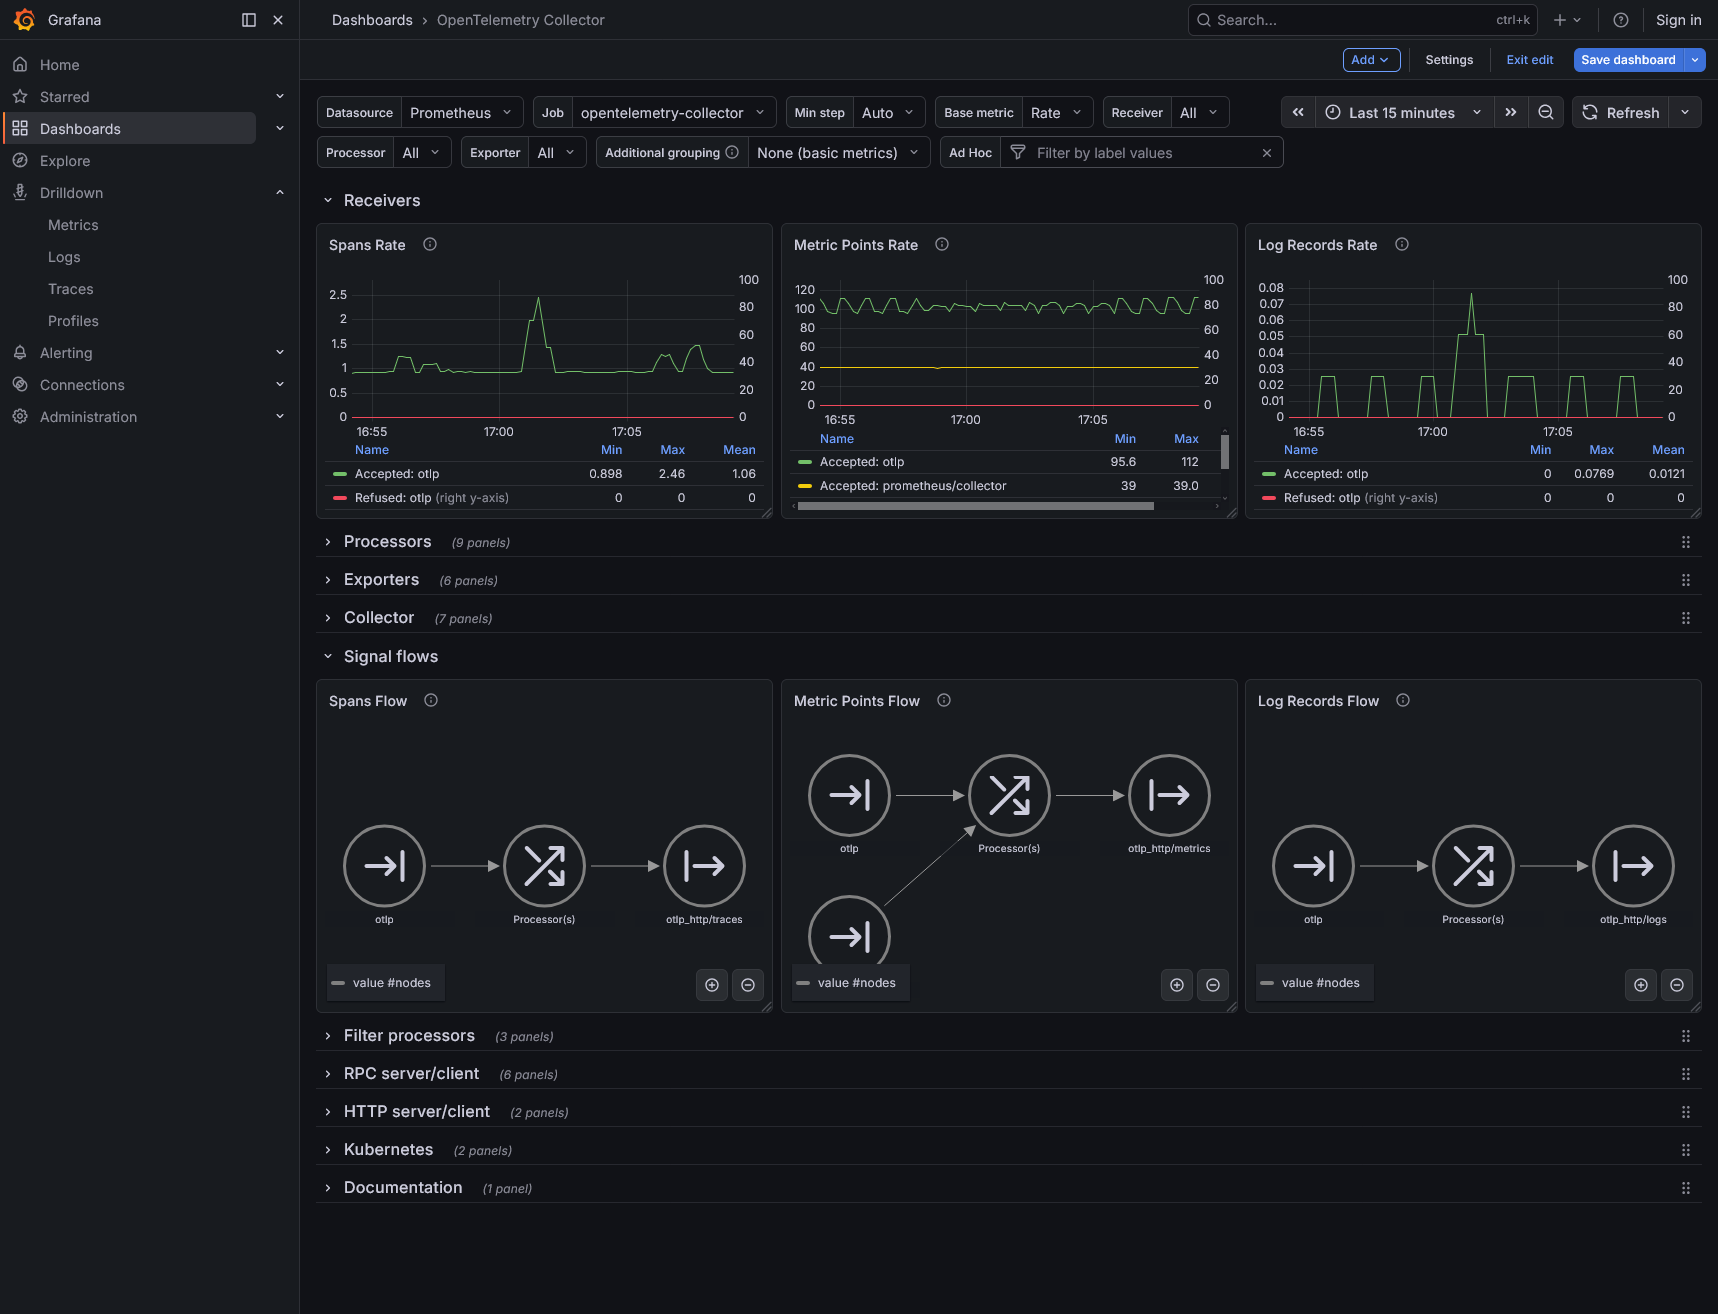The width and height of the screenshot is (1718, 1314).
Task: Clear the Ad Hoc filter with X icon
Action: (1267, 152)
